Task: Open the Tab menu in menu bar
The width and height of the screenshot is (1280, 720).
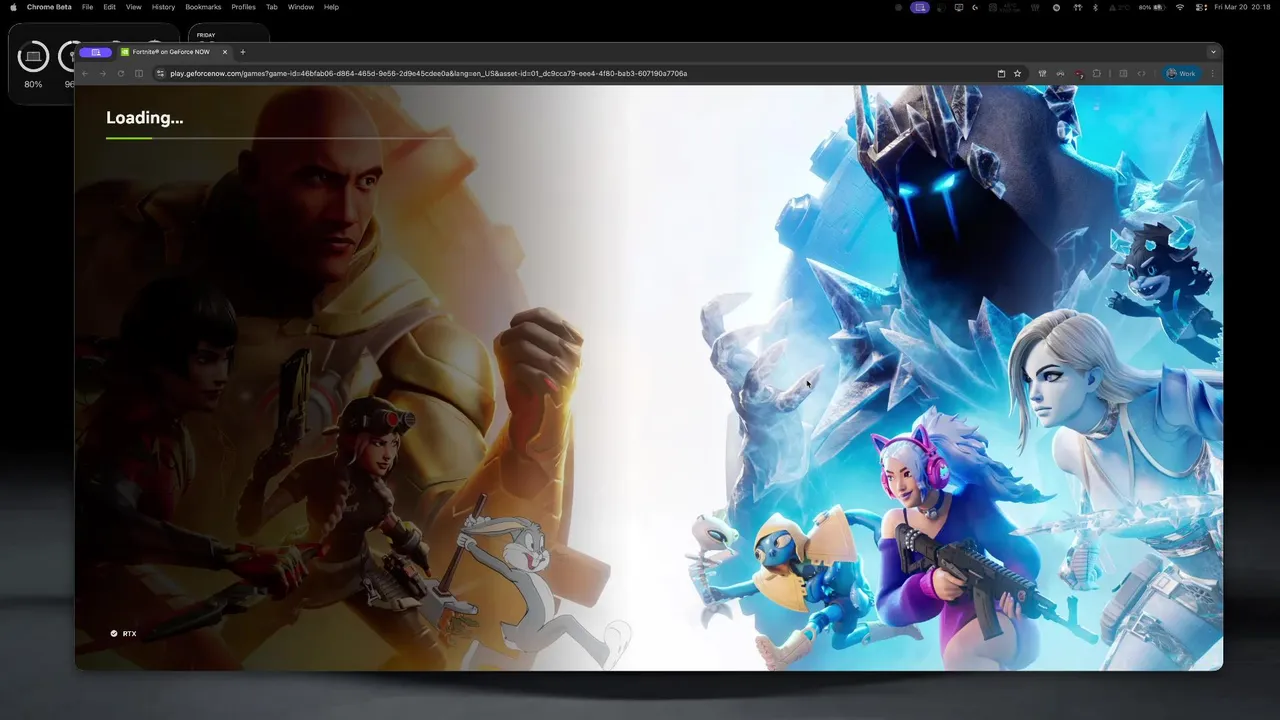Action: (x=271, y=7)
